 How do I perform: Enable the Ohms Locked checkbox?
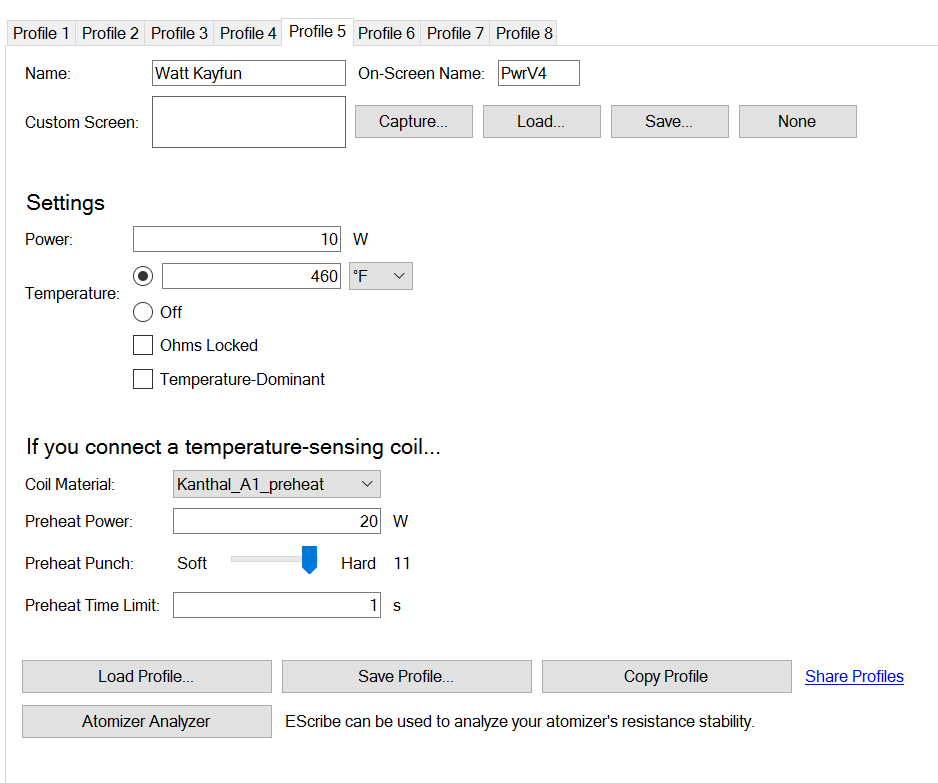click(x=143, y=346)
